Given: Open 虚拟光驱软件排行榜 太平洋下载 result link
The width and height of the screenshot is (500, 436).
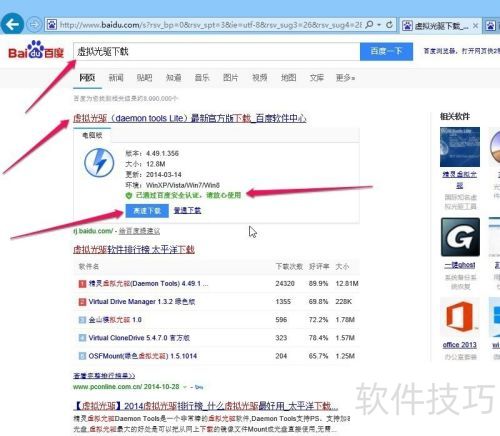Looking at the screenshot, I should (x=134, y=249).
